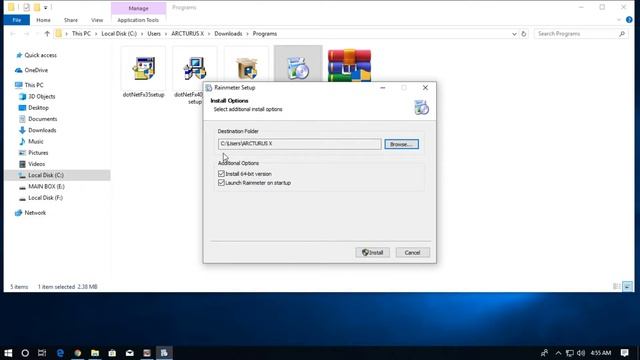This screenshot has width=640, height=360.
Task: Click the Browse button in setup
Action: pyautogui.click(x=401, y=144)
